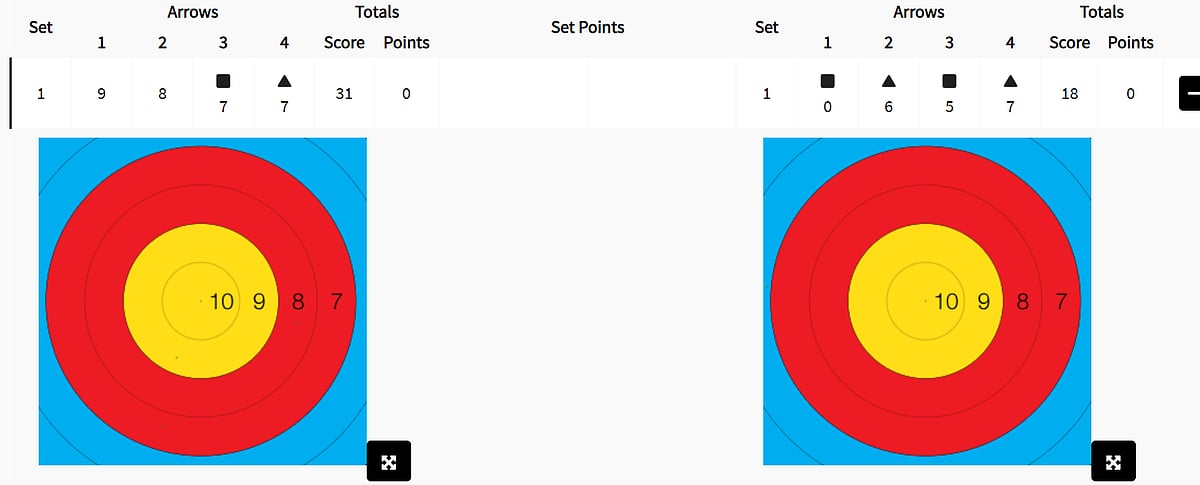Click the triangle marker on right archer's arrow 4
Screen dimensions: 1200x485
(x=1010, y=81)
